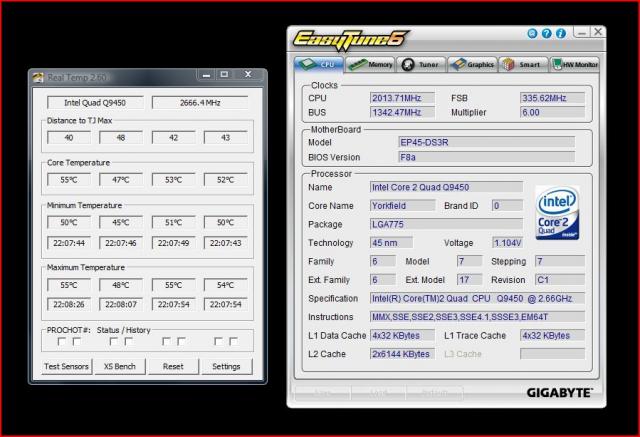
Task: Click the FSB value 335.62MHz
Action: [x=552, y=98]
